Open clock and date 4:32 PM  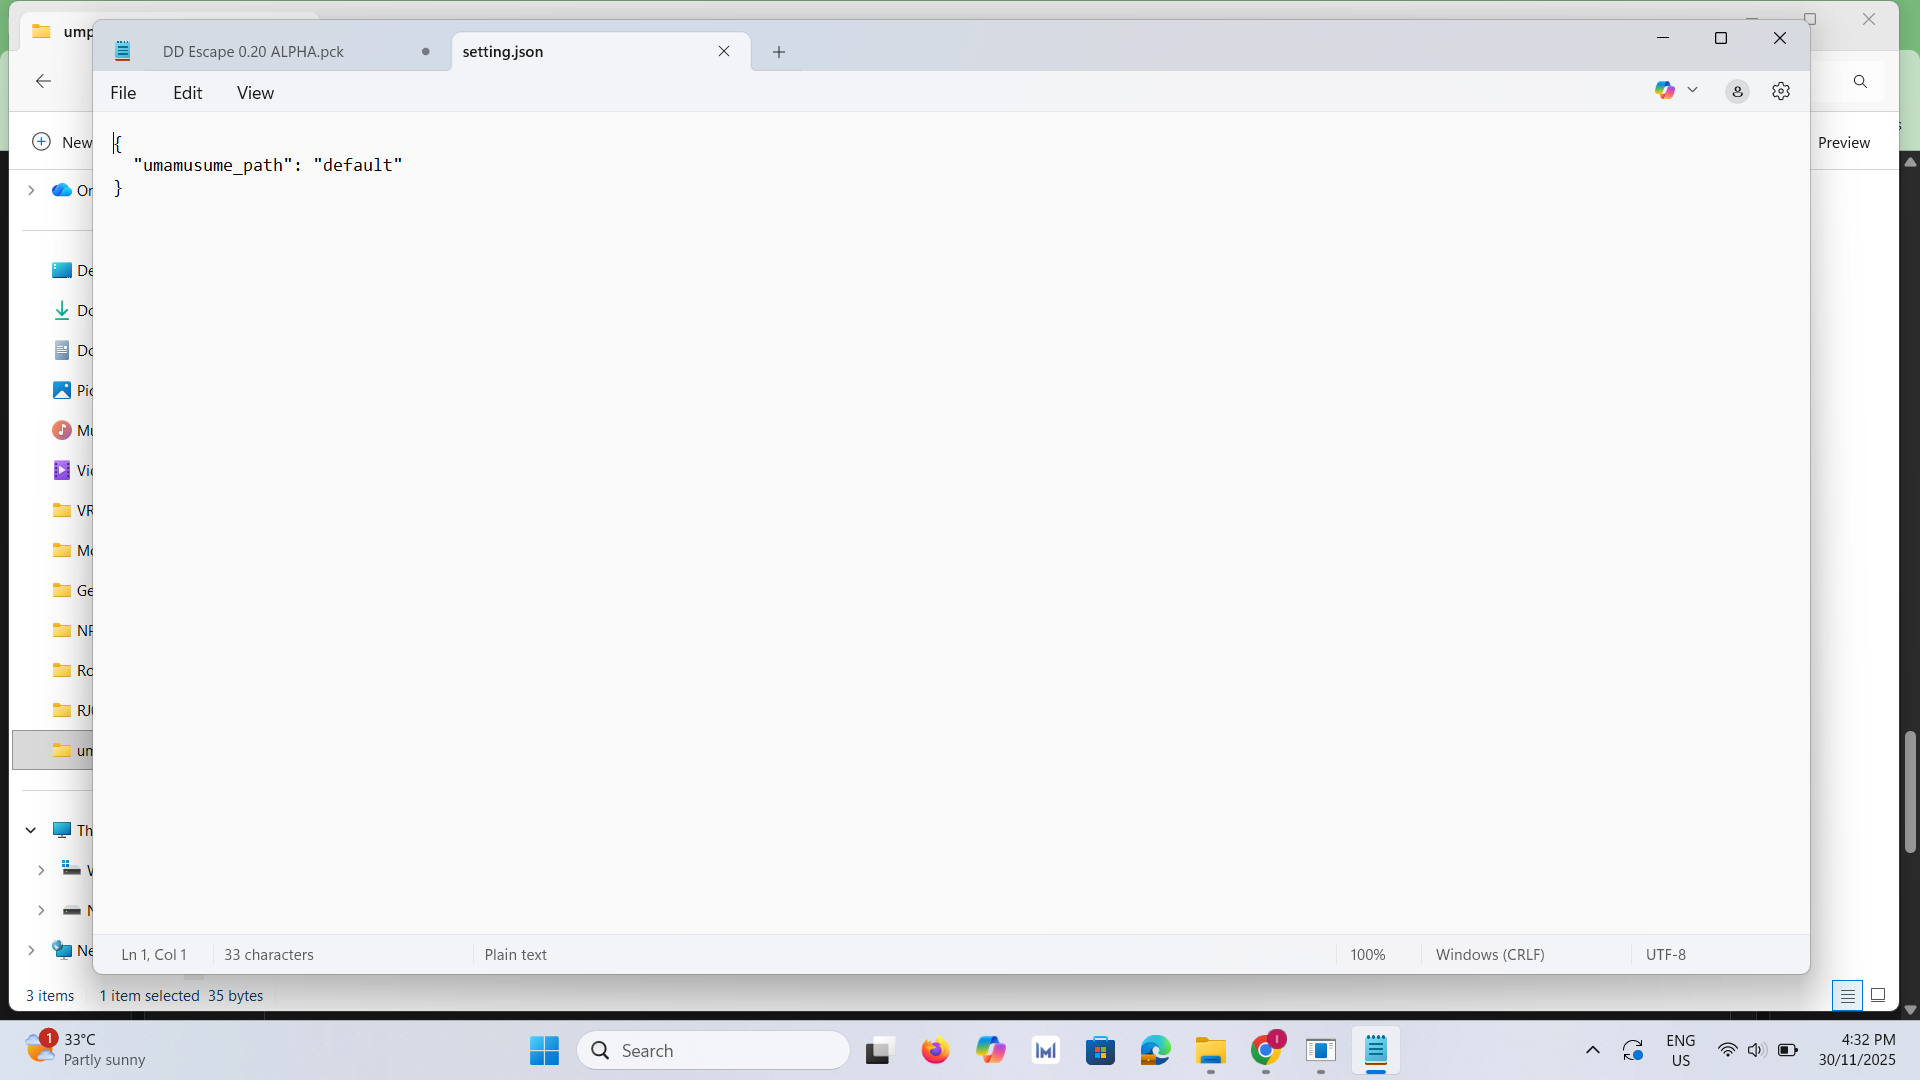coord(1857,1050)
